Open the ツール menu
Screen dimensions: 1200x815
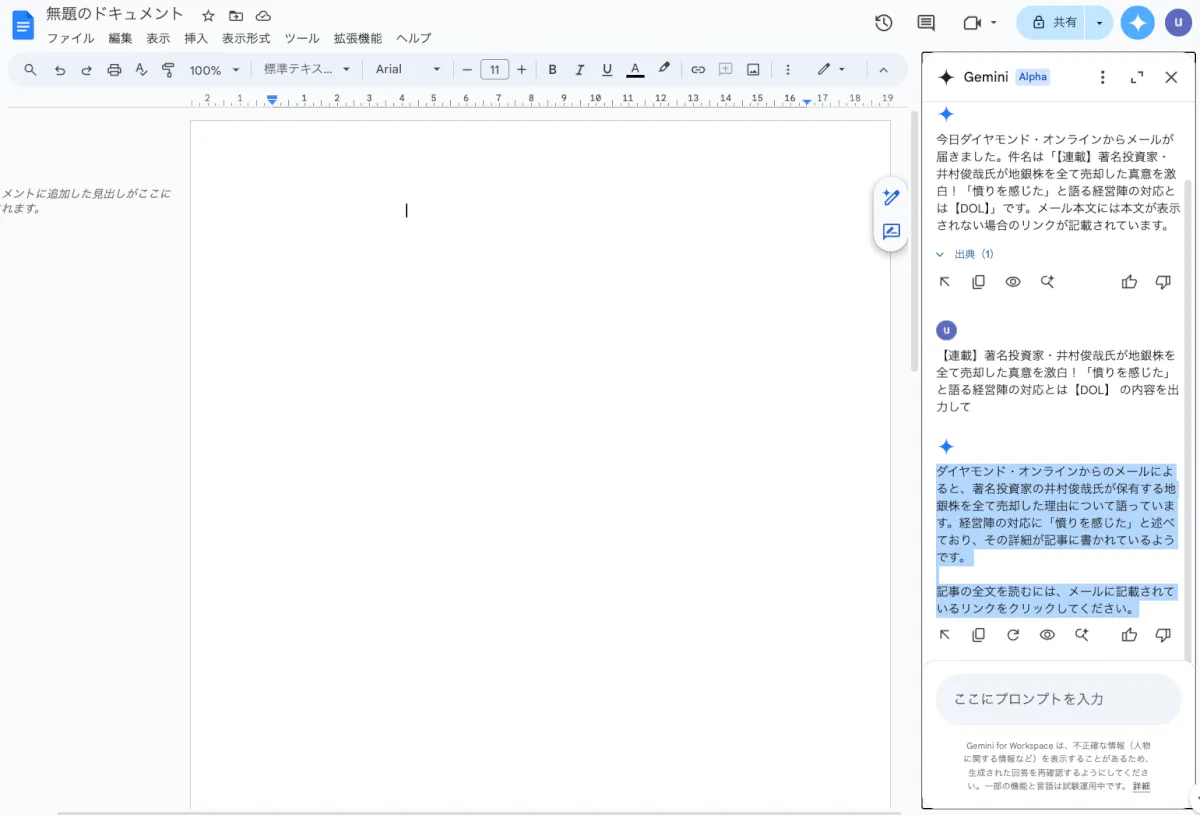tap(302, 39)
